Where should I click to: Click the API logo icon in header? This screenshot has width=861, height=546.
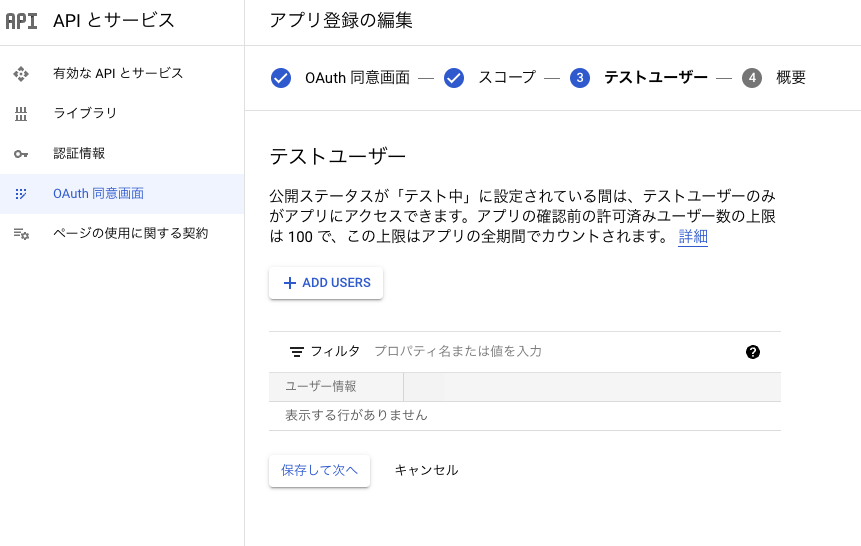click(x=21, y=21)
